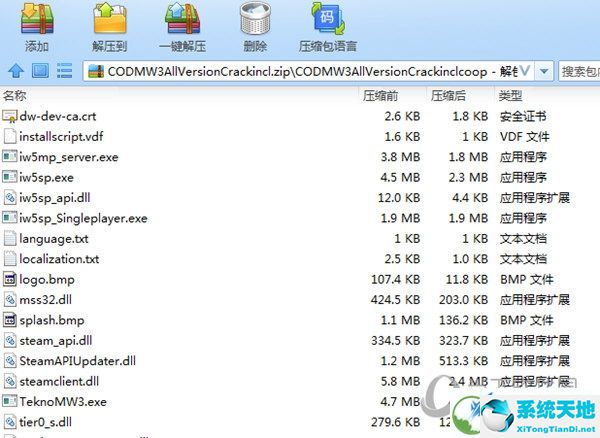The width and height of the screenshot is (600, 438).
Task: Select the iw5mp_server.exe application icon
Action: (10, 156)
